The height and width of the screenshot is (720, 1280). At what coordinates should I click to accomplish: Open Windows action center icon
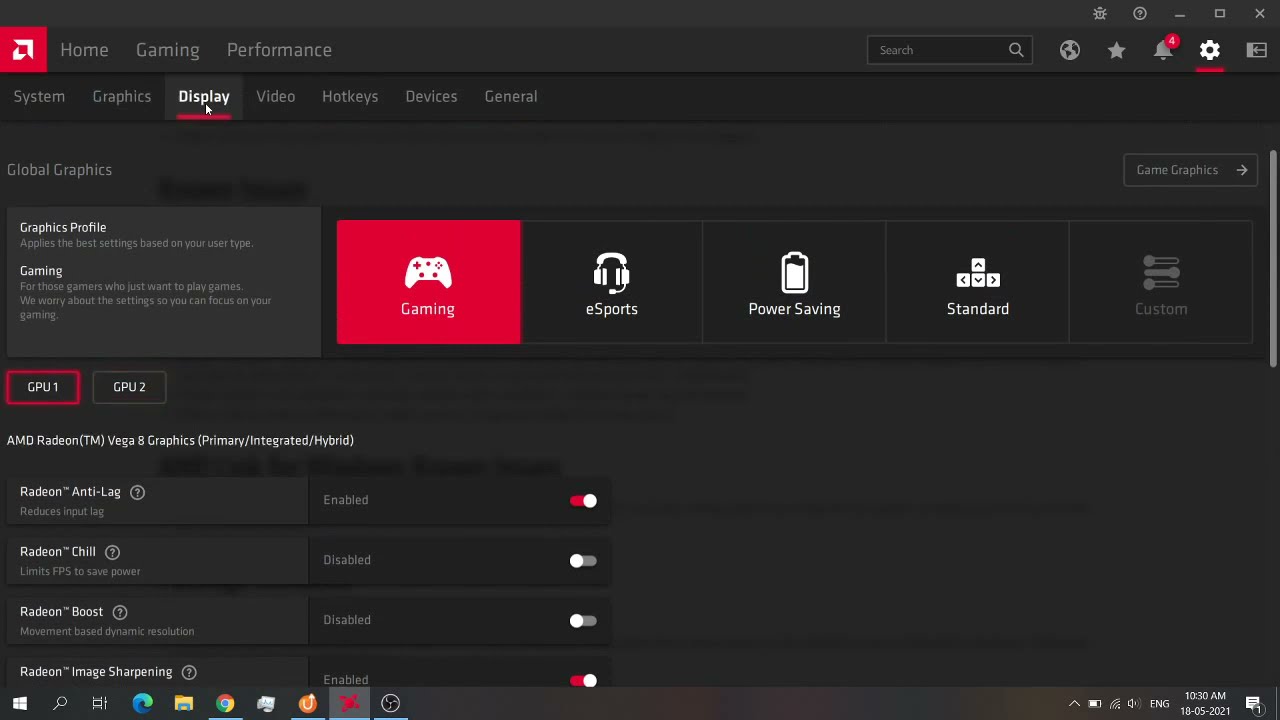(1254, 704)
